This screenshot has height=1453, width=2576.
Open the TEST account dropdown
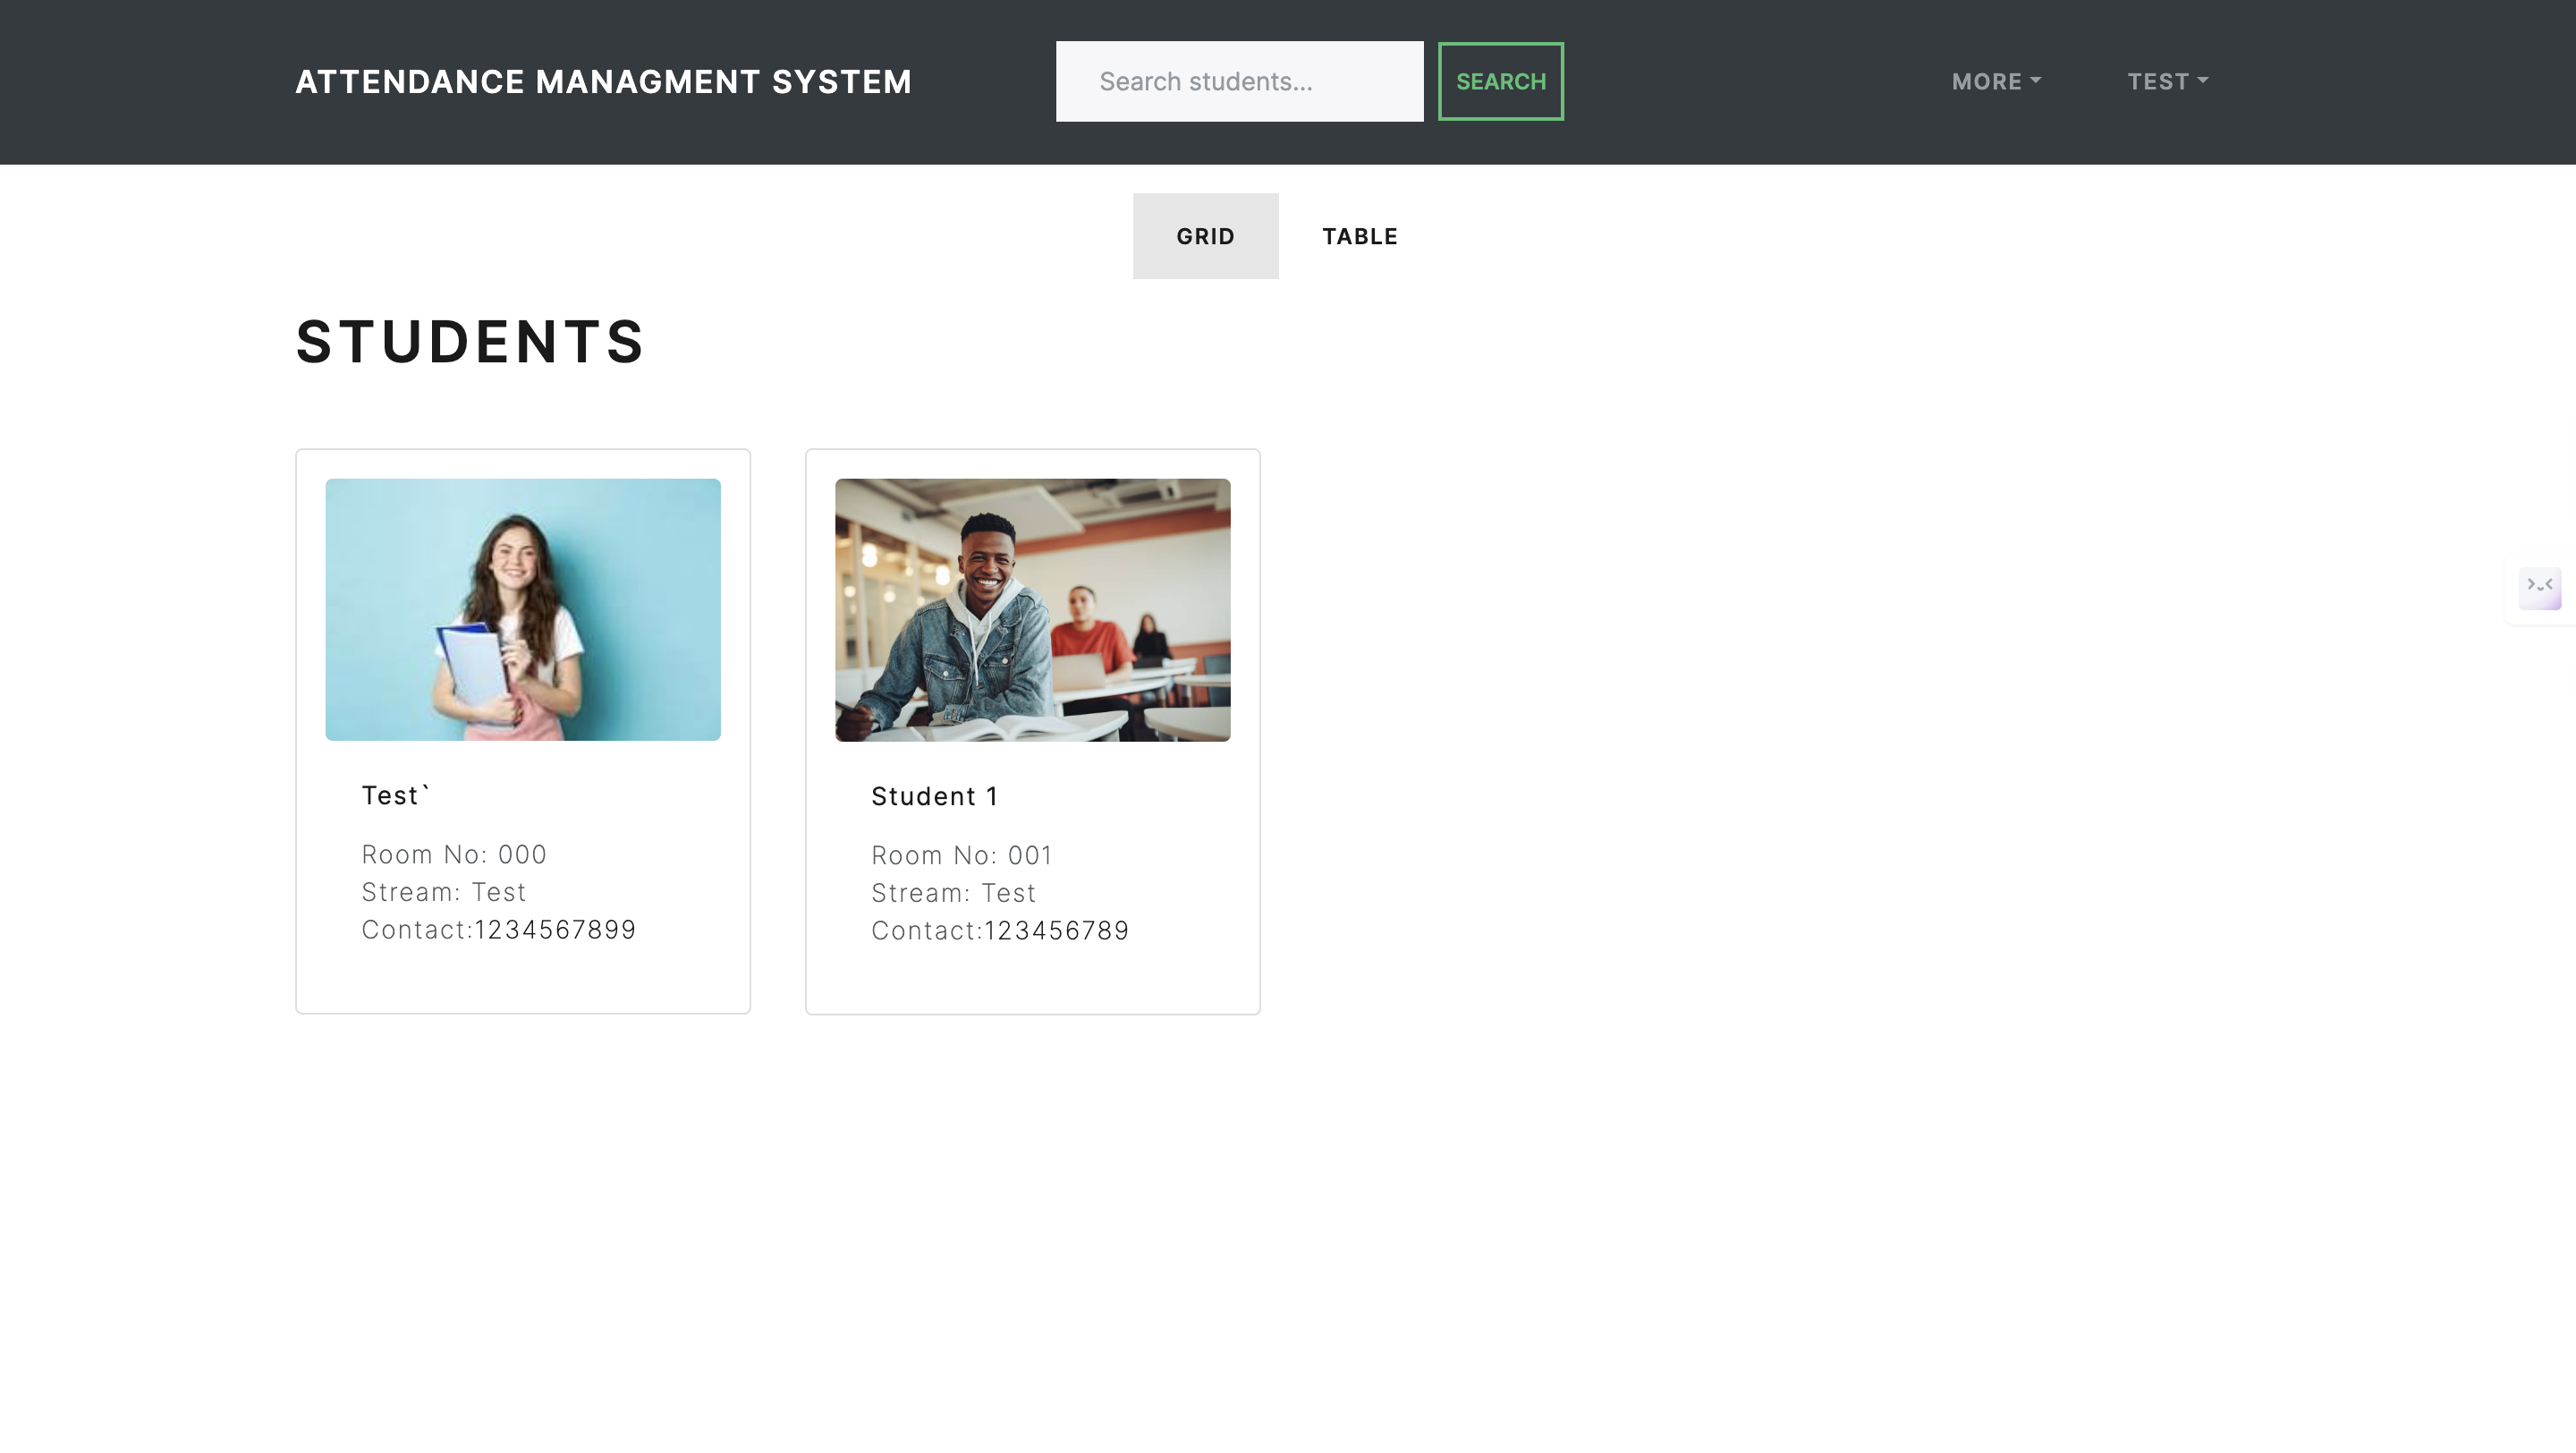2166,81
